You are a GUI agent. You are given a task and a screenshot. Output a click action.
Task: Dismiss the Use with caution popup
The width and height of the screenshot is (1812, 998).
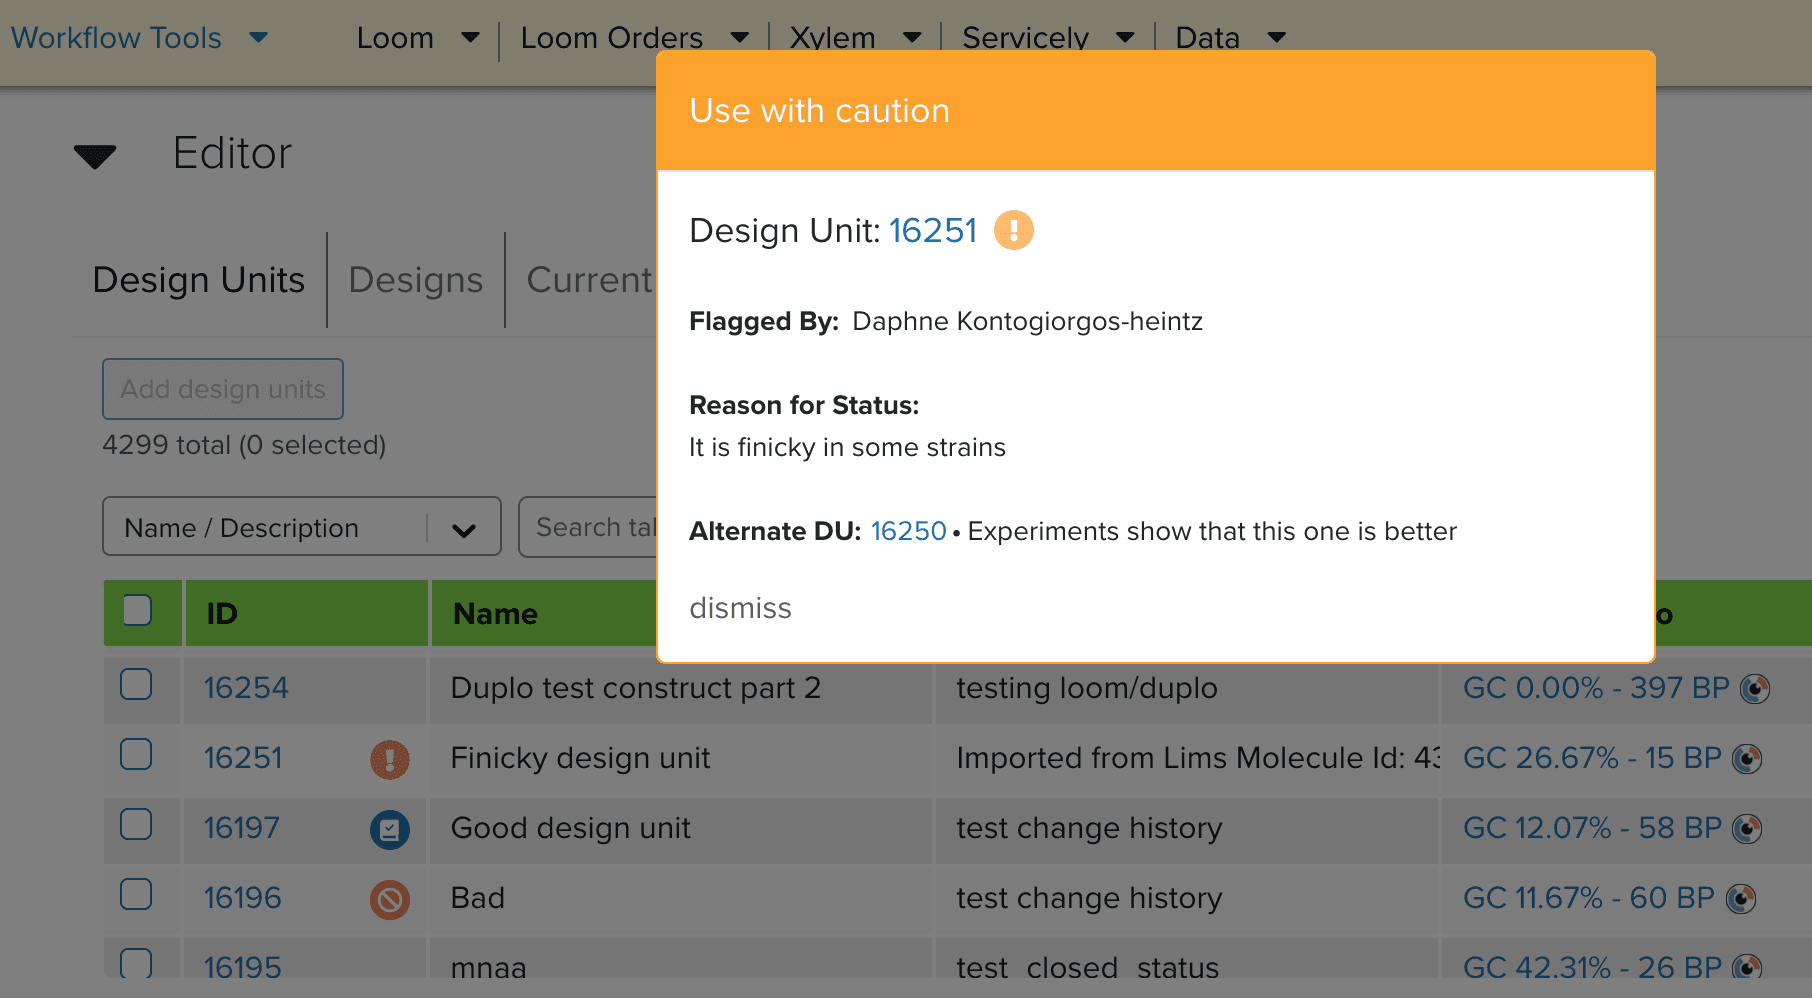click(740, 608)
